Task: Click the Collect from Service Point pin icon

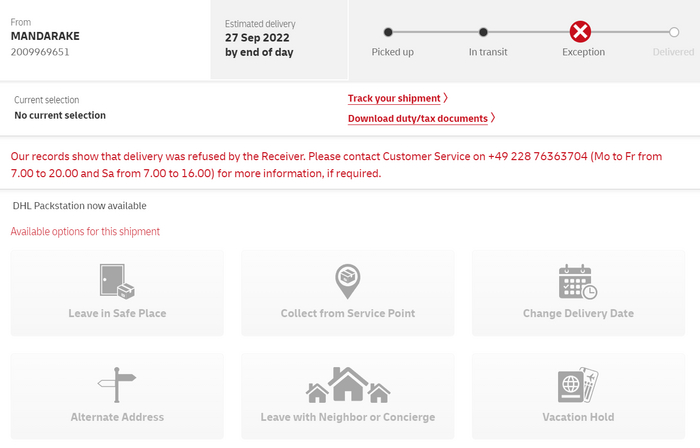Action: point(347,281)
